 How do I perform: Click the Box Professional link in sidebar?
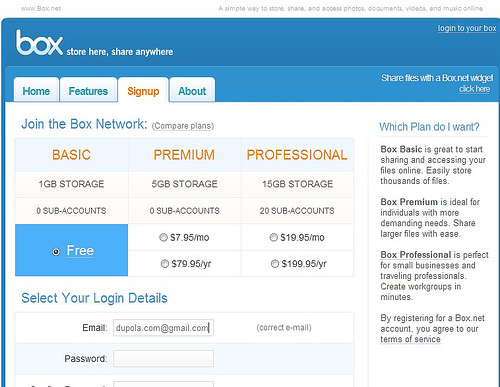[x=416, y=255]
